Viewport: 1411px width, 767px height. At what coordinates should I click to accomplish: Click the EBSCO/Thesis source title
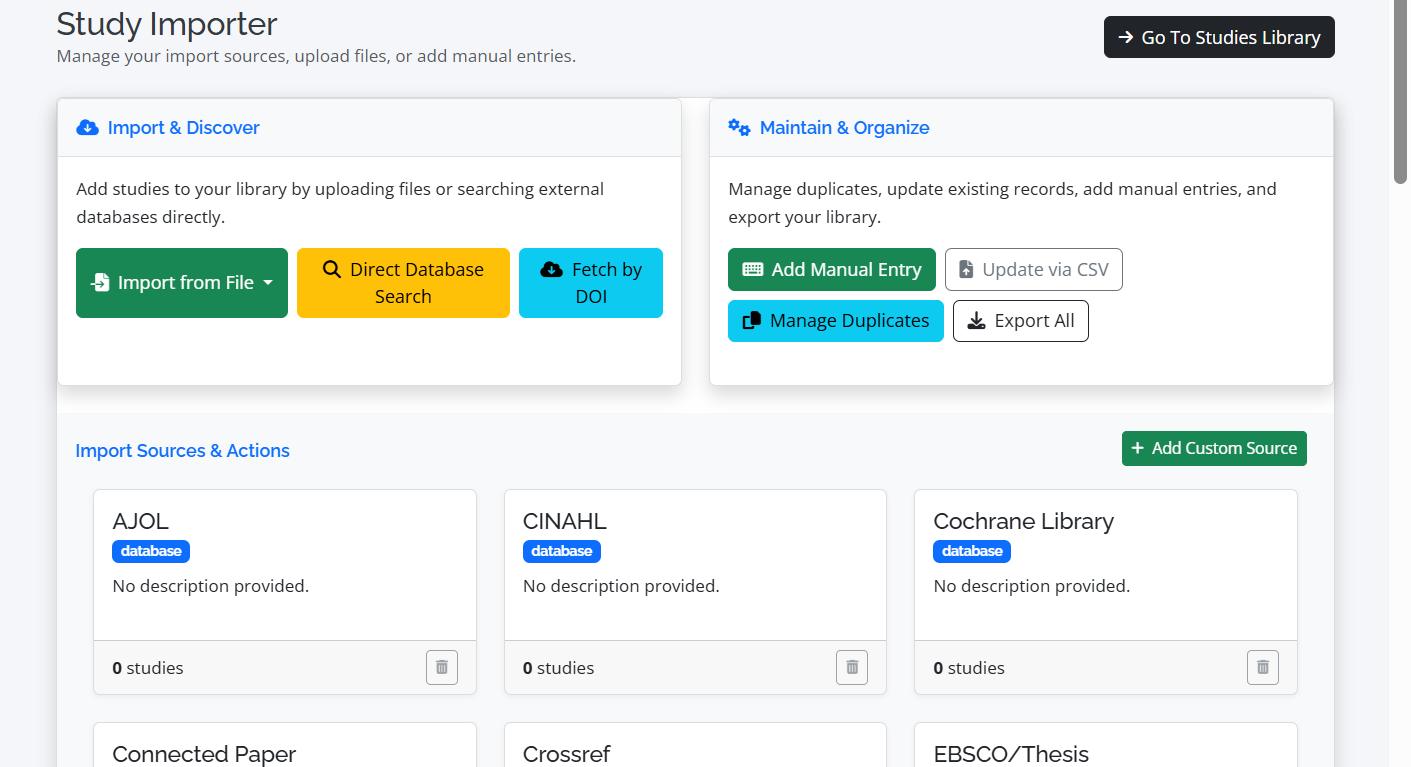click(1011, 754)
